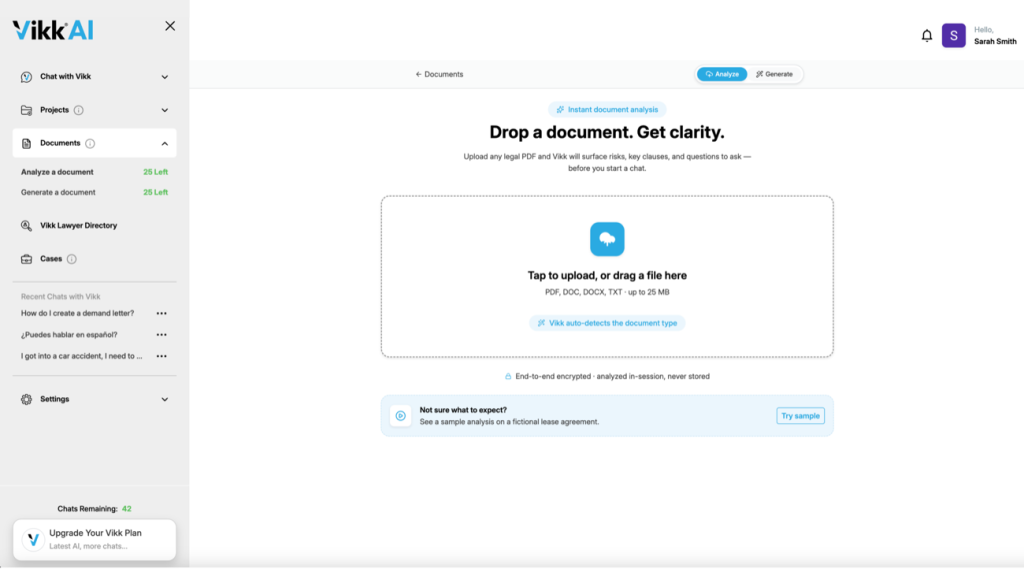Click the Sarah Smith user name
The height and width of the screenshot is (576, 1024).
pos(995,42)
